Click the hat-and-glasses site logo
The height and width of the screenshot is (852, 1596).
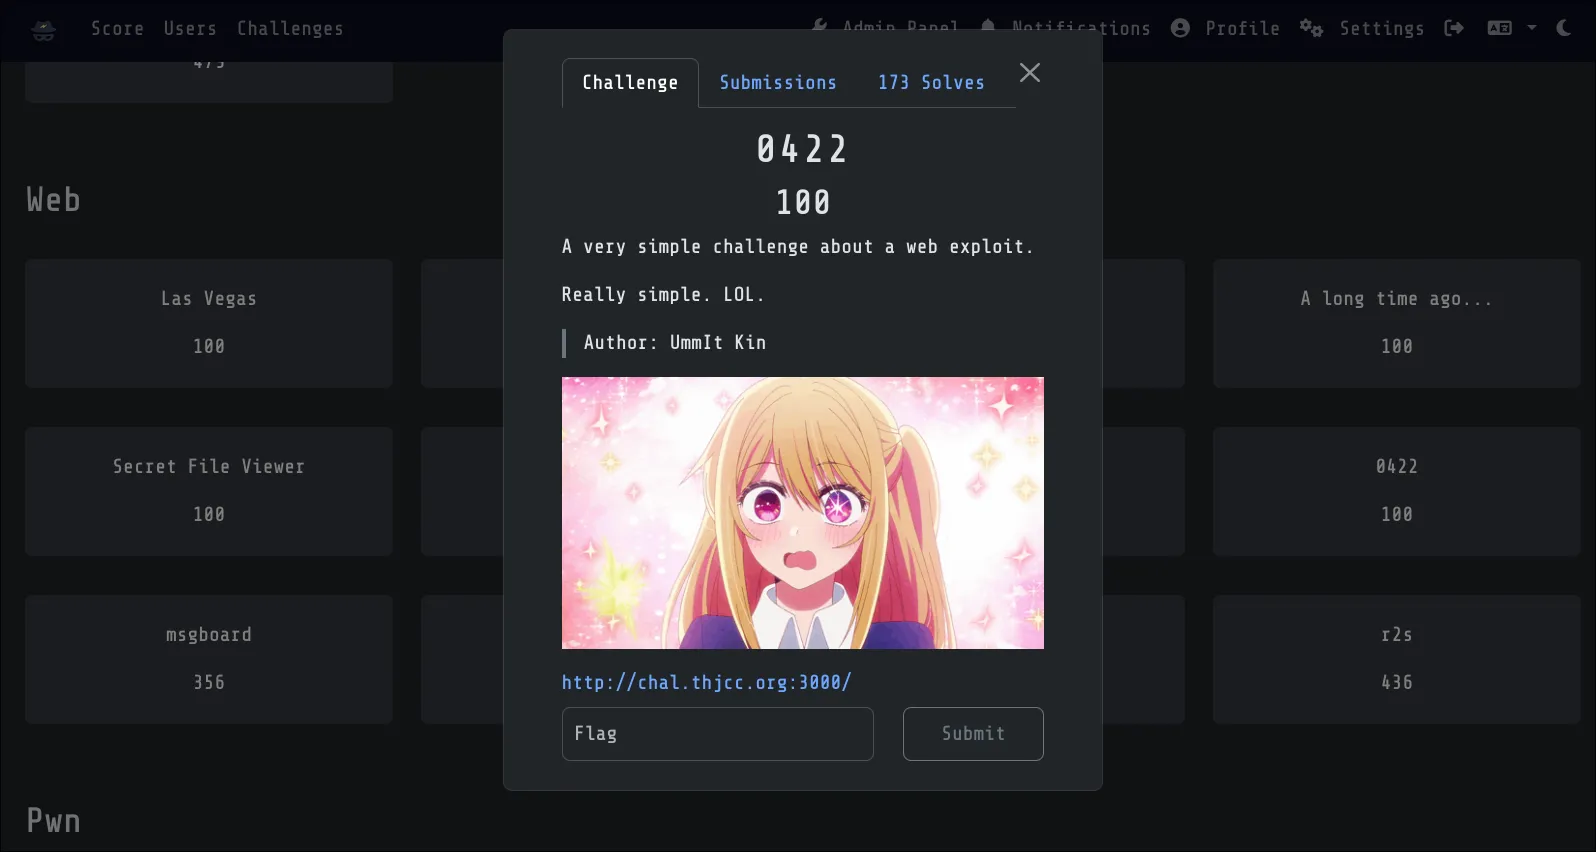point(43,29)
